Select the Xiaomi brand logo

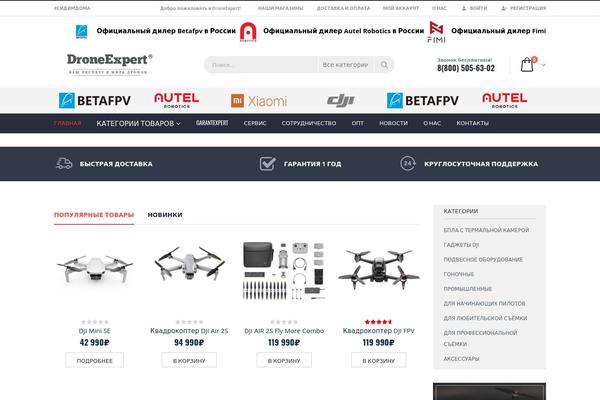[x=259, y=101]
